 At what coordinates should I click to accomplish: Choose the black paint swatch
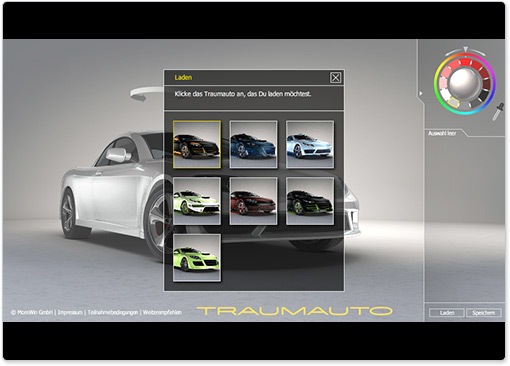pyautogui.click(x=483, y=95)
